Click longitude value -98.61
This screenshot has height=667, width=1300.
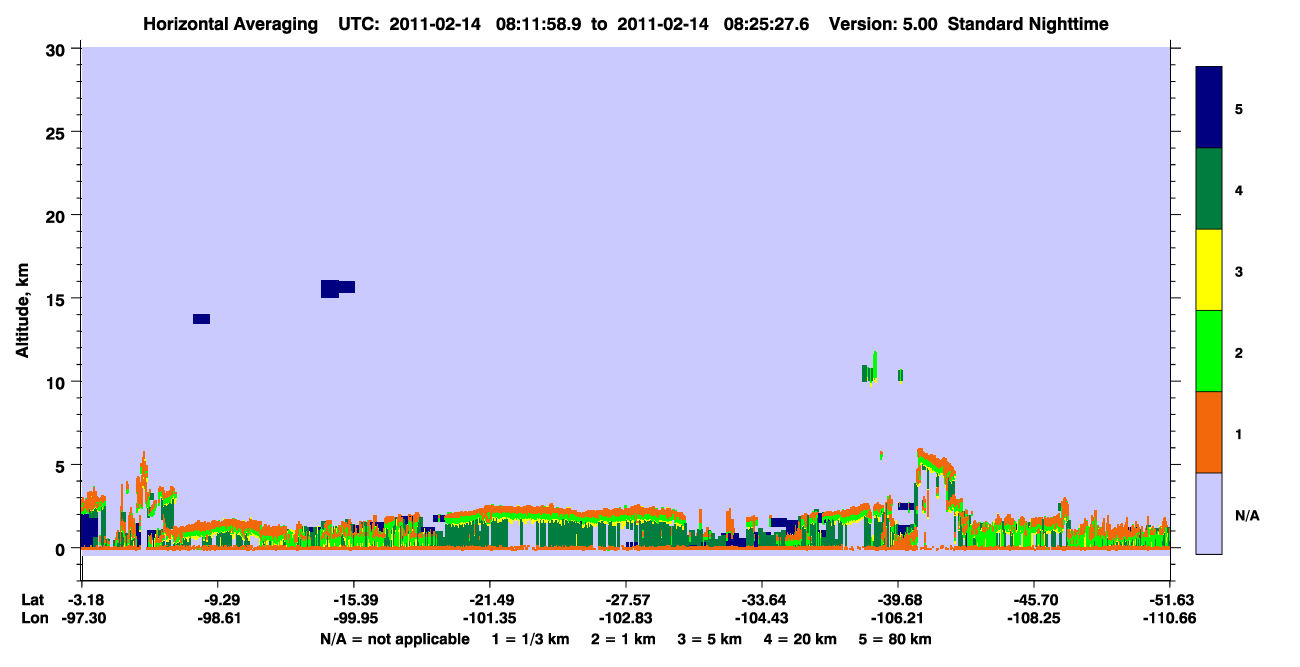[217, 618]
